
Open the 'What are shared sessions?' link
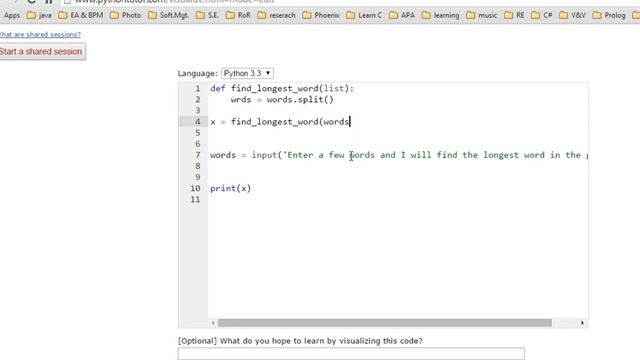(40, 35)
